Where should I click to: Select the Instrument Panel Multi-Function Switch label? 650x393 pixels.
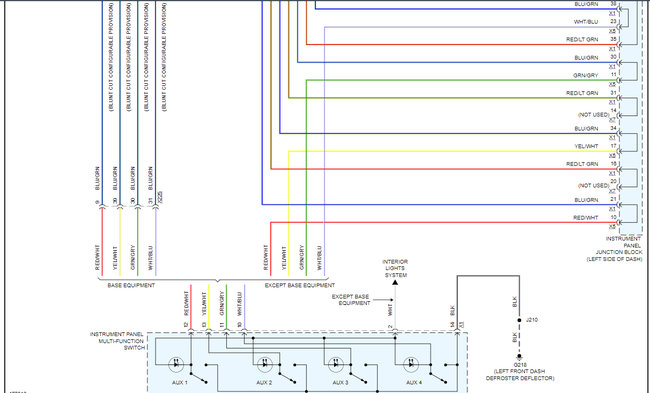click(118, 341)
